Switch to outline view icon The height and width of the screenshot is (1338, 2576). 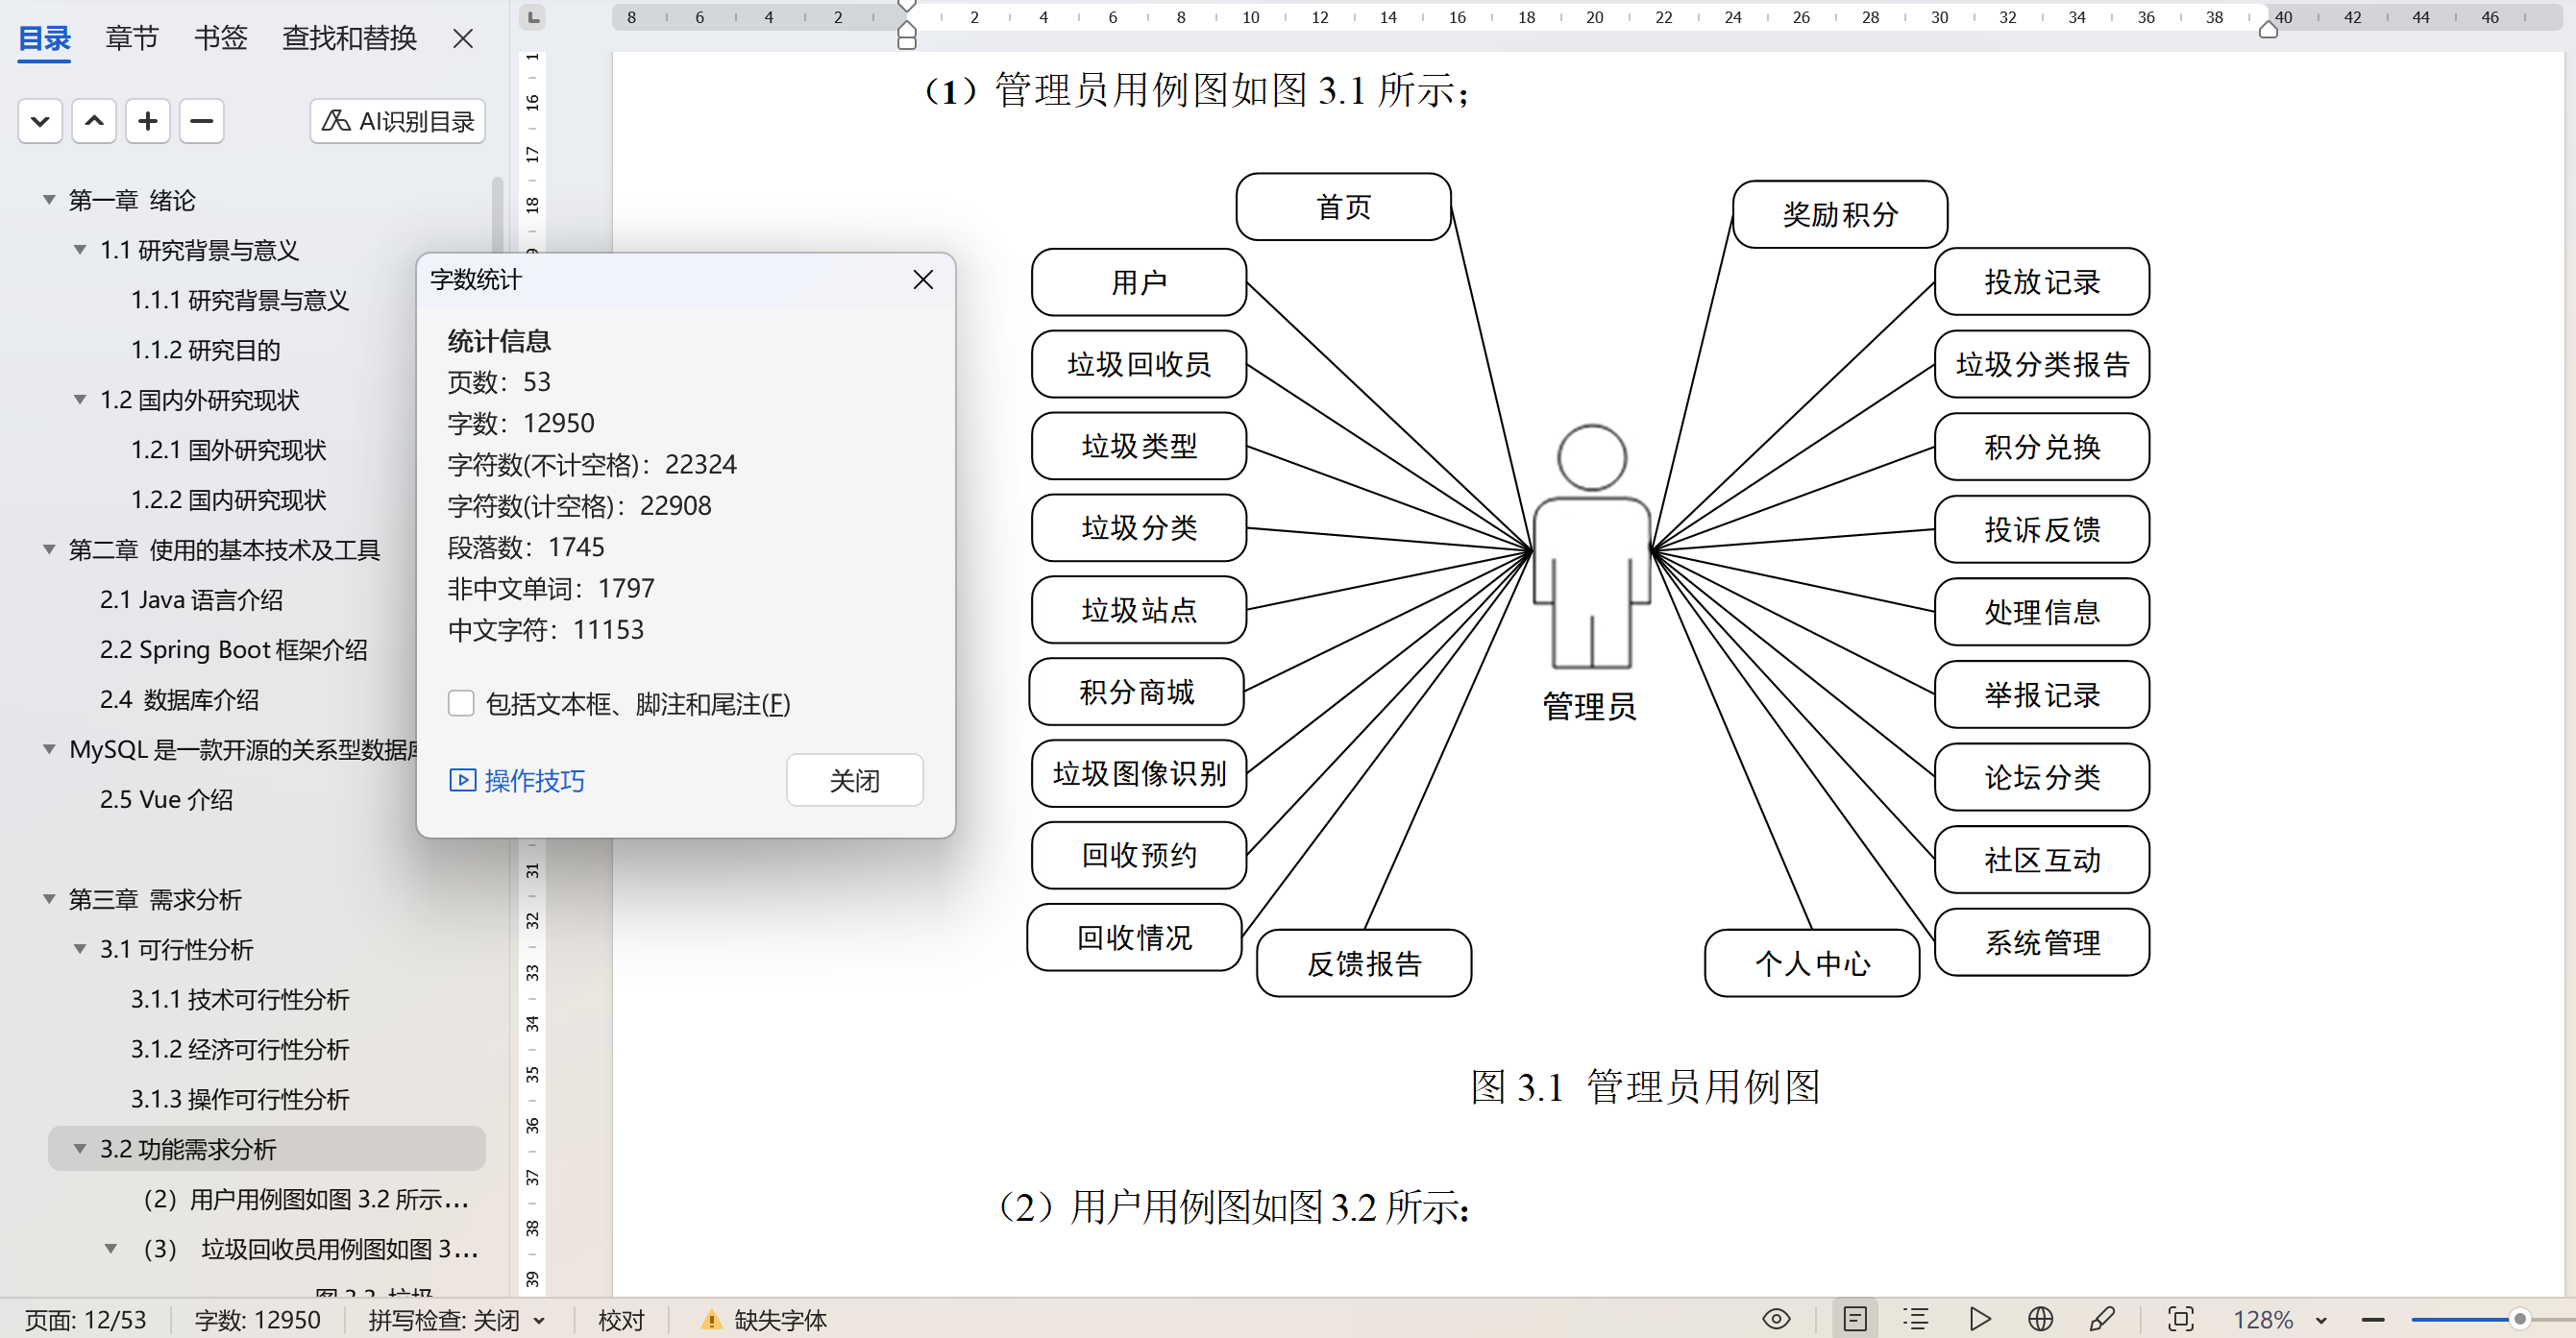[1915, 1319]
